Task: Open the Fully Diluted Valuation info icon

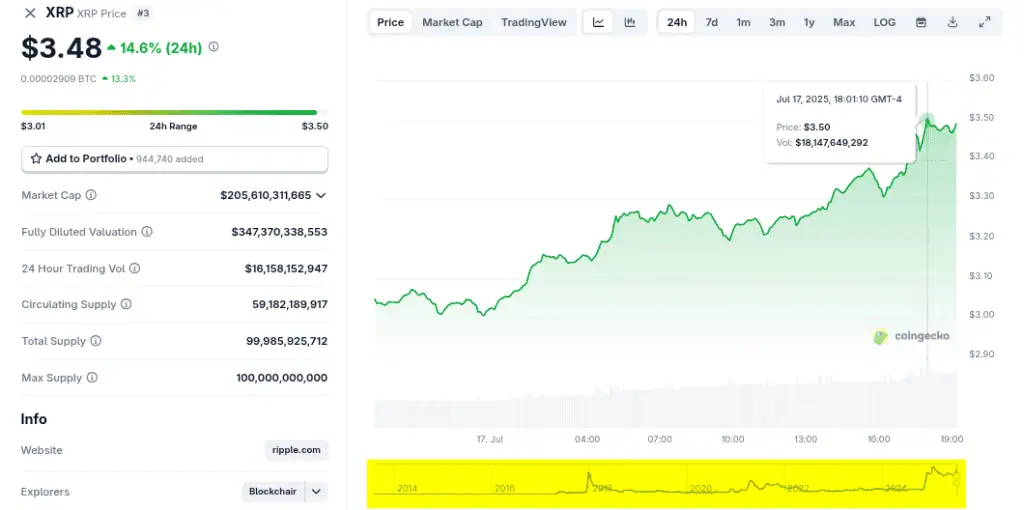Action: point(147,232)
